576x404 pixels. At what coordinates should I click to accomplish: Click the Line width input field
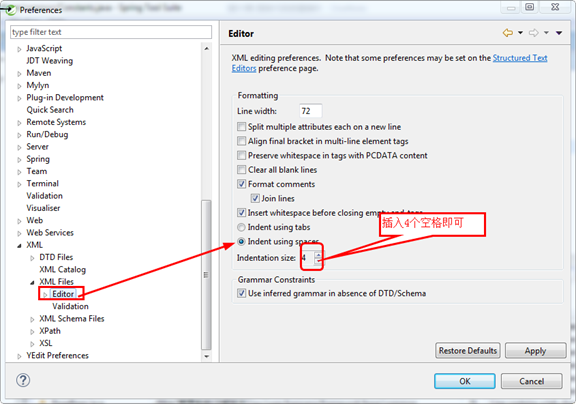pyautogui.click(x=310, y=111)
